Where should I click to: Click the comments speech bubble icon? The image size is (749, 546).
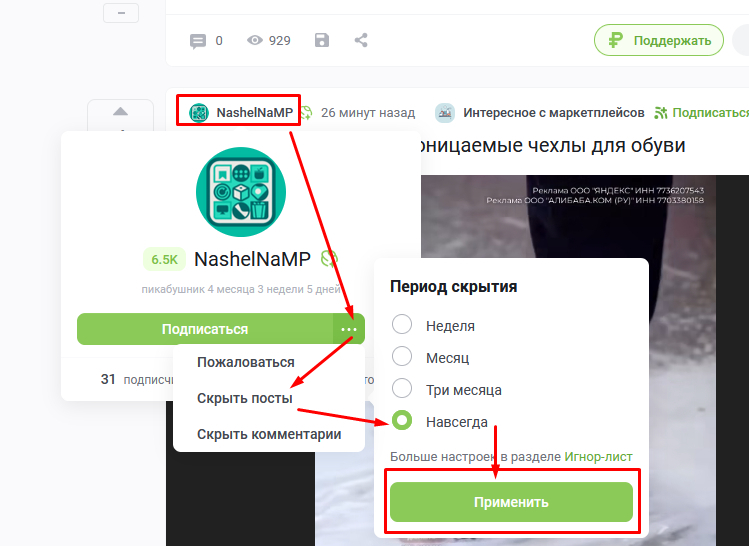(x=197, y=41)
